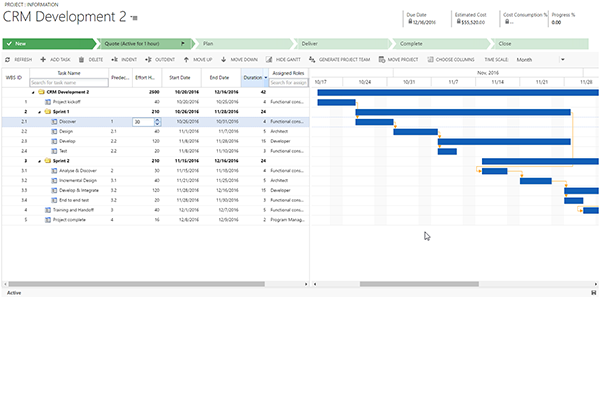Select the Test task Gantt bar
600x420 pixels.
(447, 151)
